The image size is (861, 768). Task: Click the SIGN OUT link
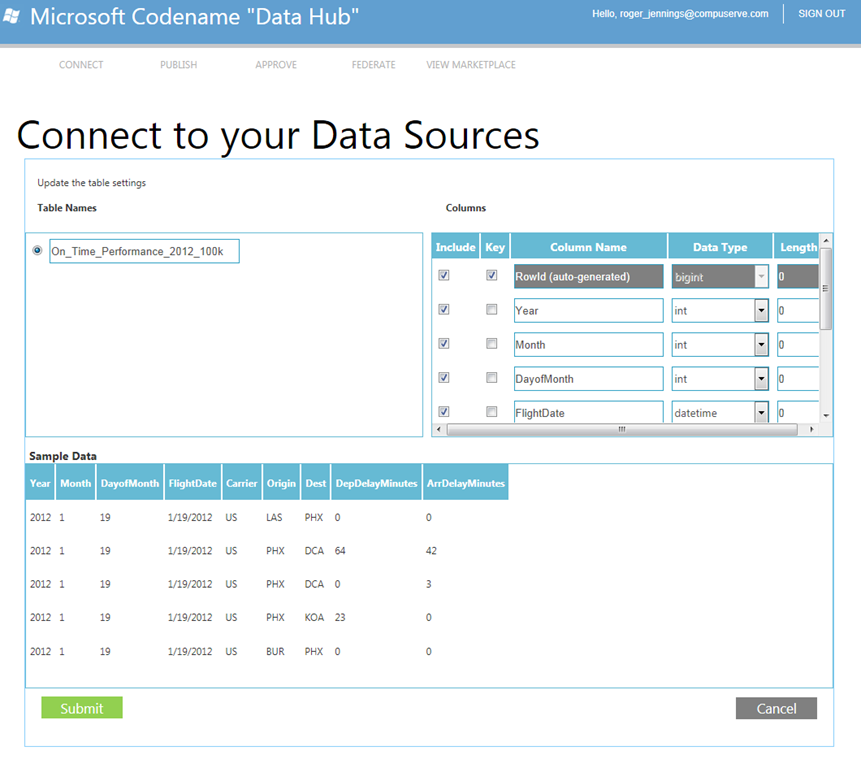[821, 14]
